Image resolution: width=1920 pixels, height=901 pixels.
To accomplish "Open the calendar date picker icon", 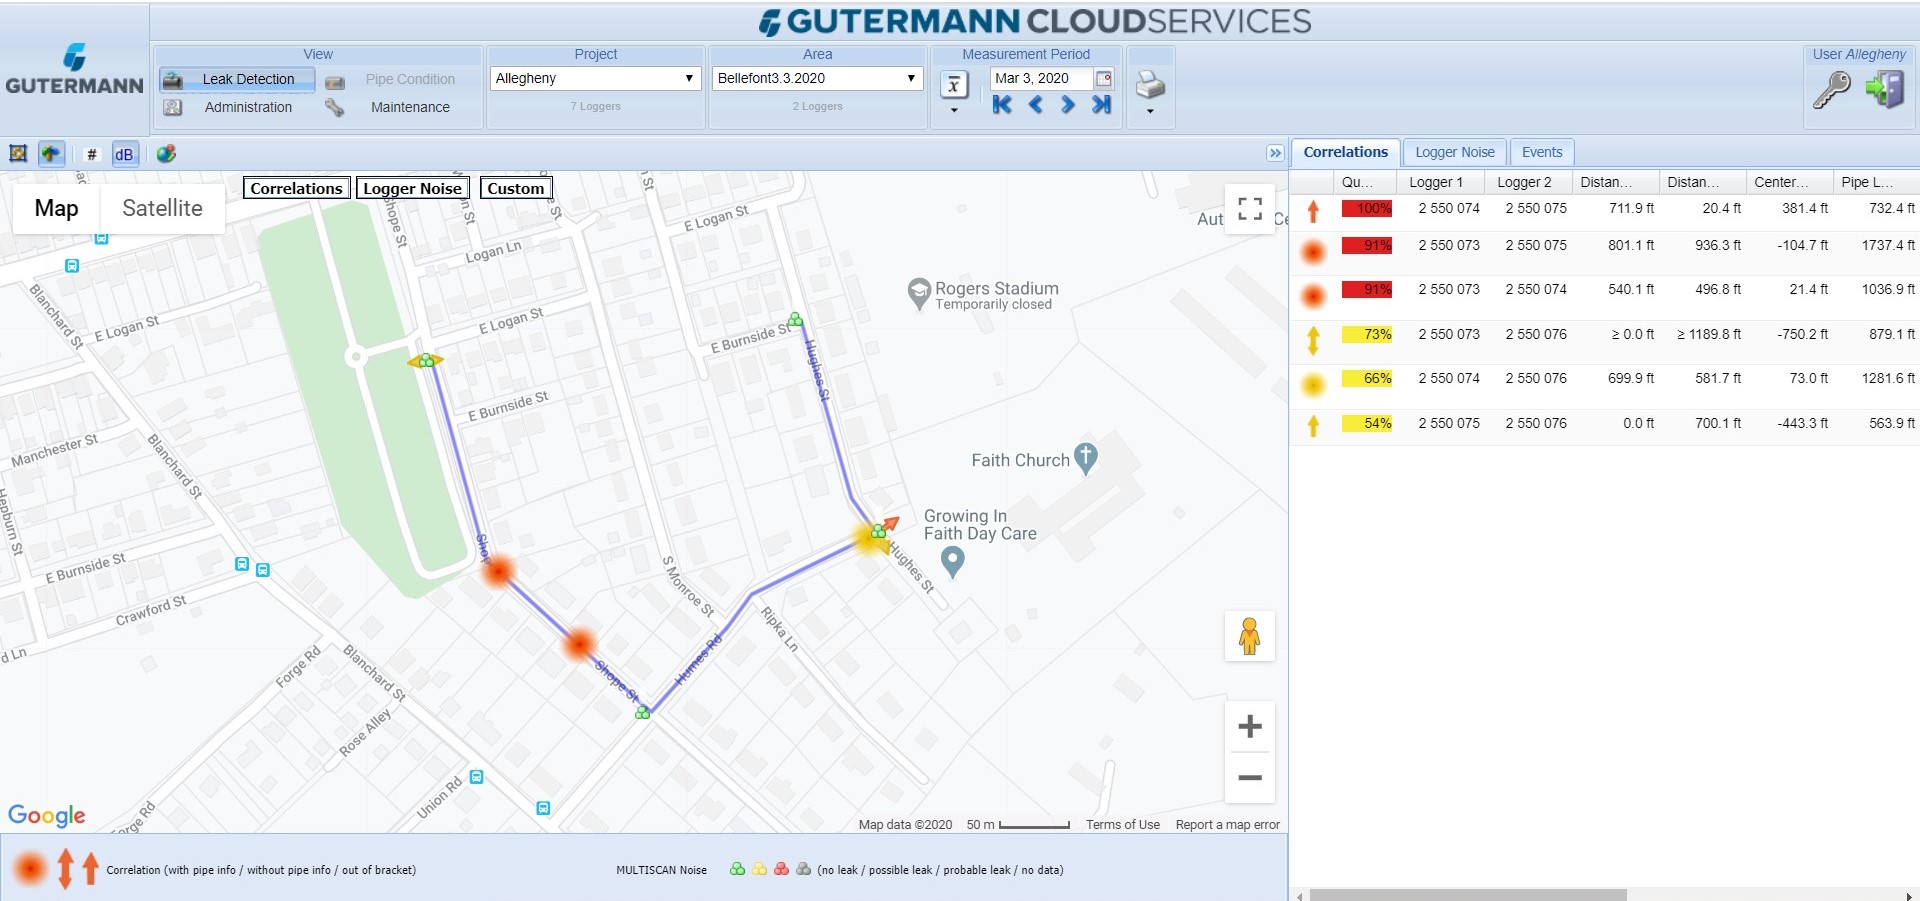I will pos(1103,78).
